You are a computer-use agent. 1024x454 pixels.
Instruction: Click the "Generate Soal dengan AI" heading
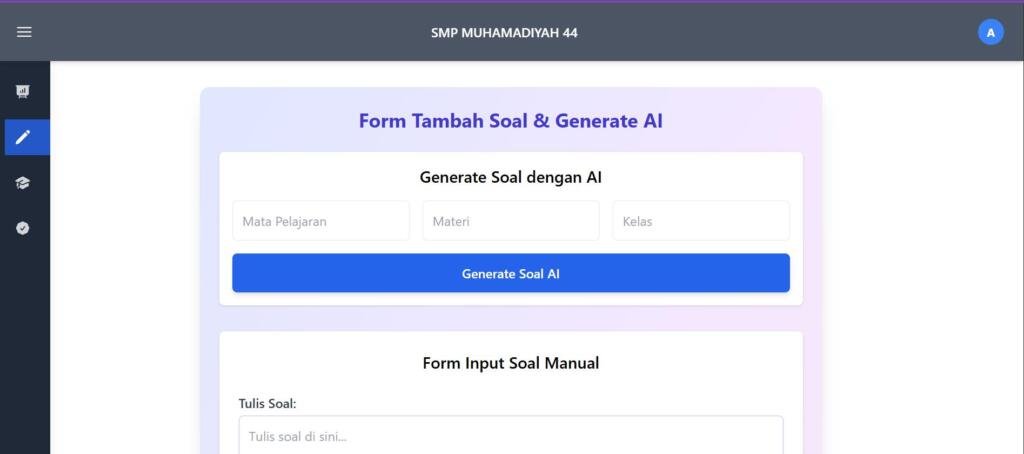(511, 178)
